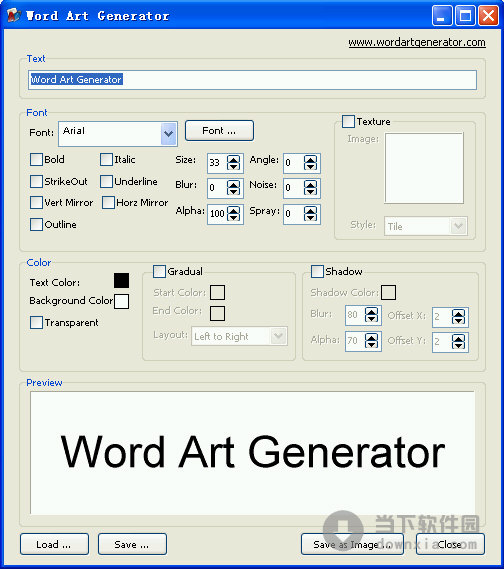Minimize the Word Art Generator window

pos(442,16)
